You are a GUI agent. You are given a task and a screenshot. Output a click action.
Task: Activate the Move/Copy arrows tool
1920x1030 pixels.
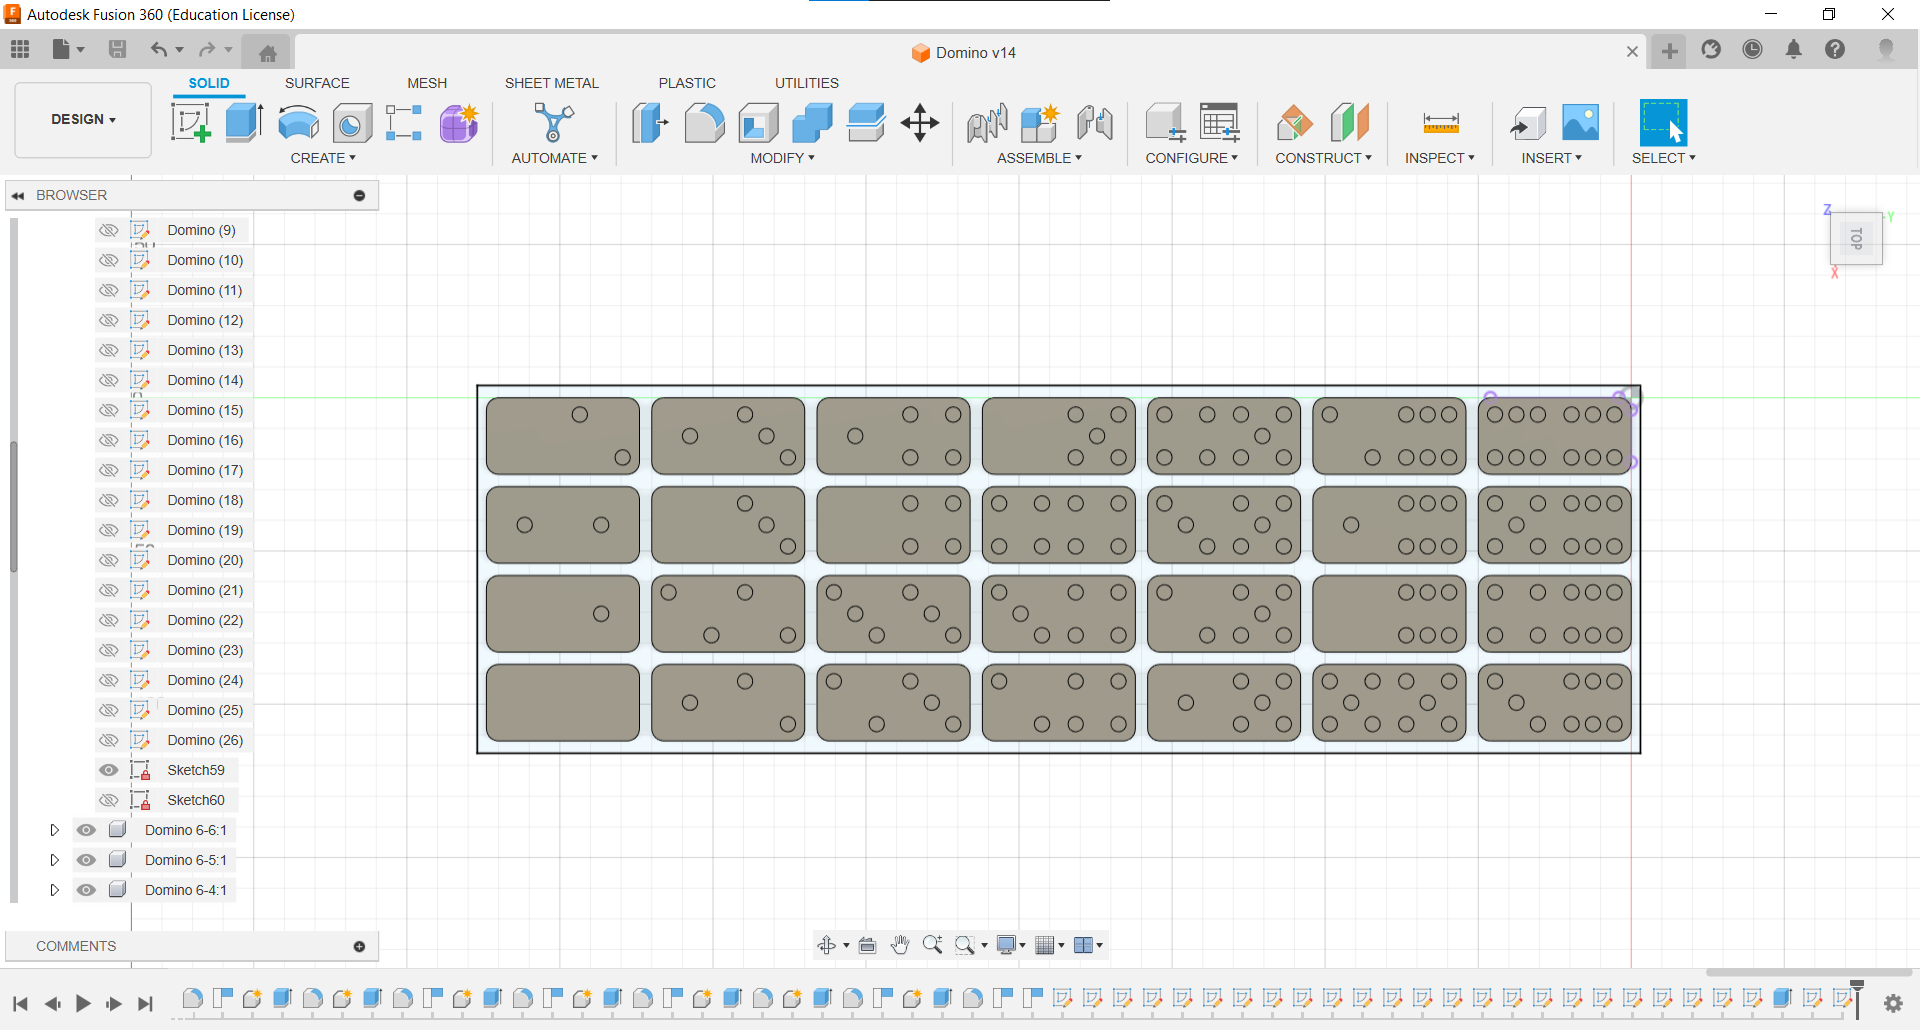[919, 123]
